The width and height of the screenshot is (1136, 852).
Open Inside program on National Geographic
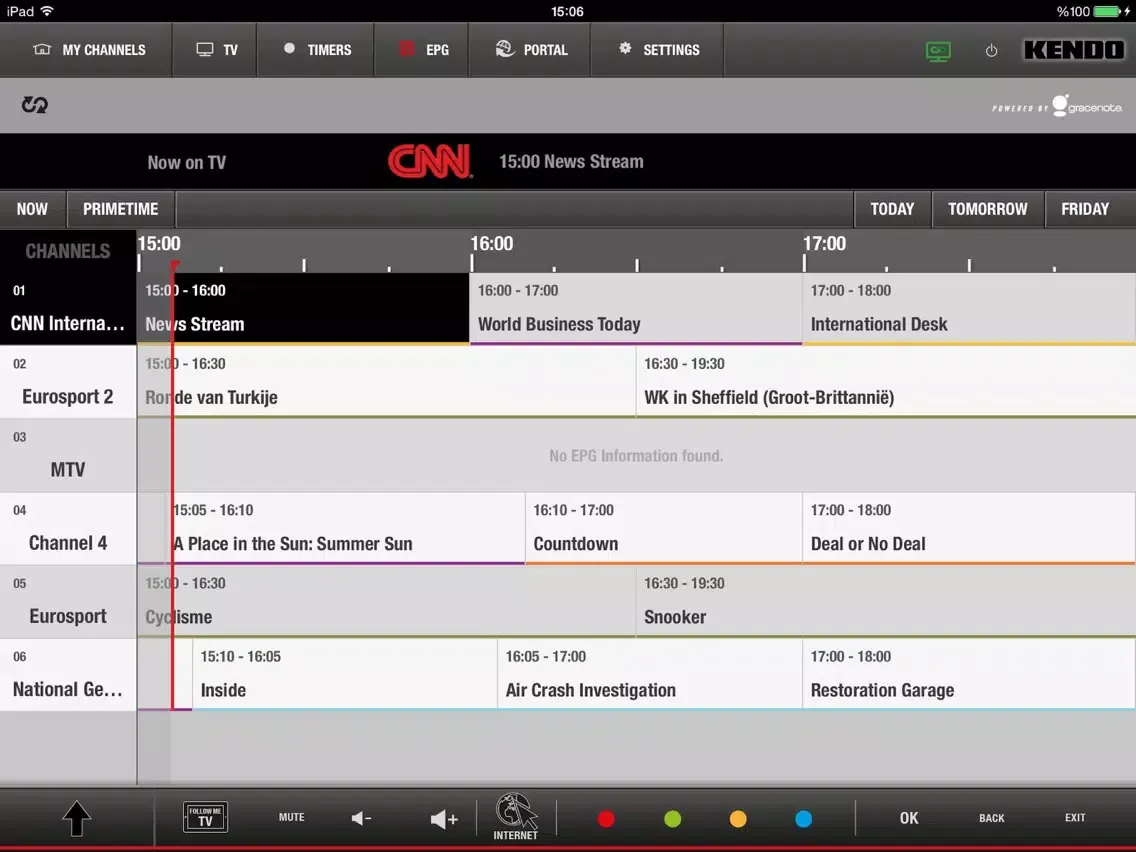[345, 674]
